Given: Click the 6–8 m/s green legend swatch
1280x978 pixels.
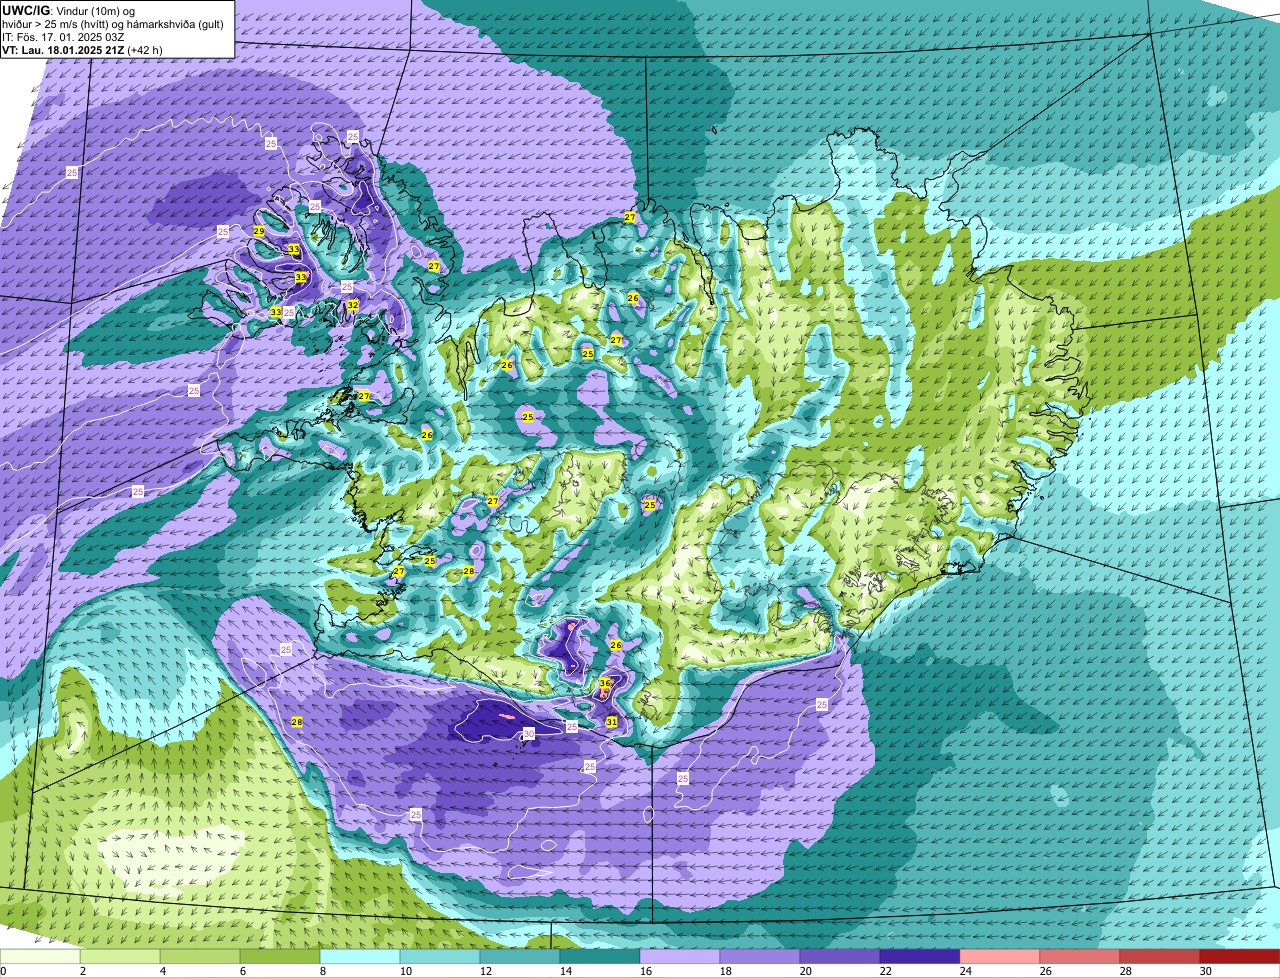Looking at the screenshot, I should (x=280, y=956).
